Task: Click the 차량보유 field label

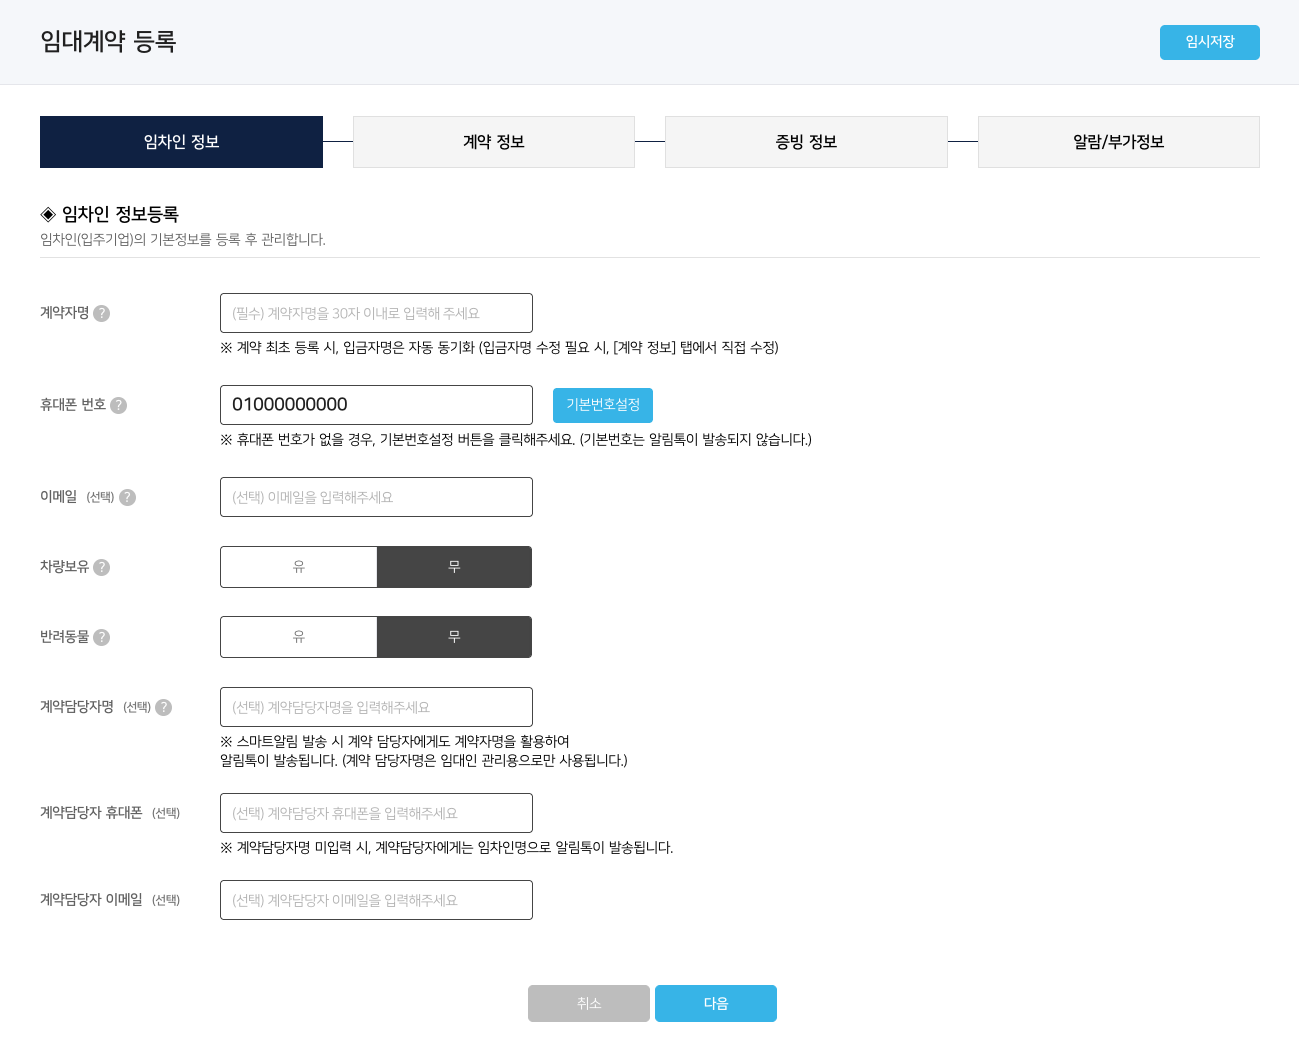Action: pyautogui.click(x=65, y=567)
